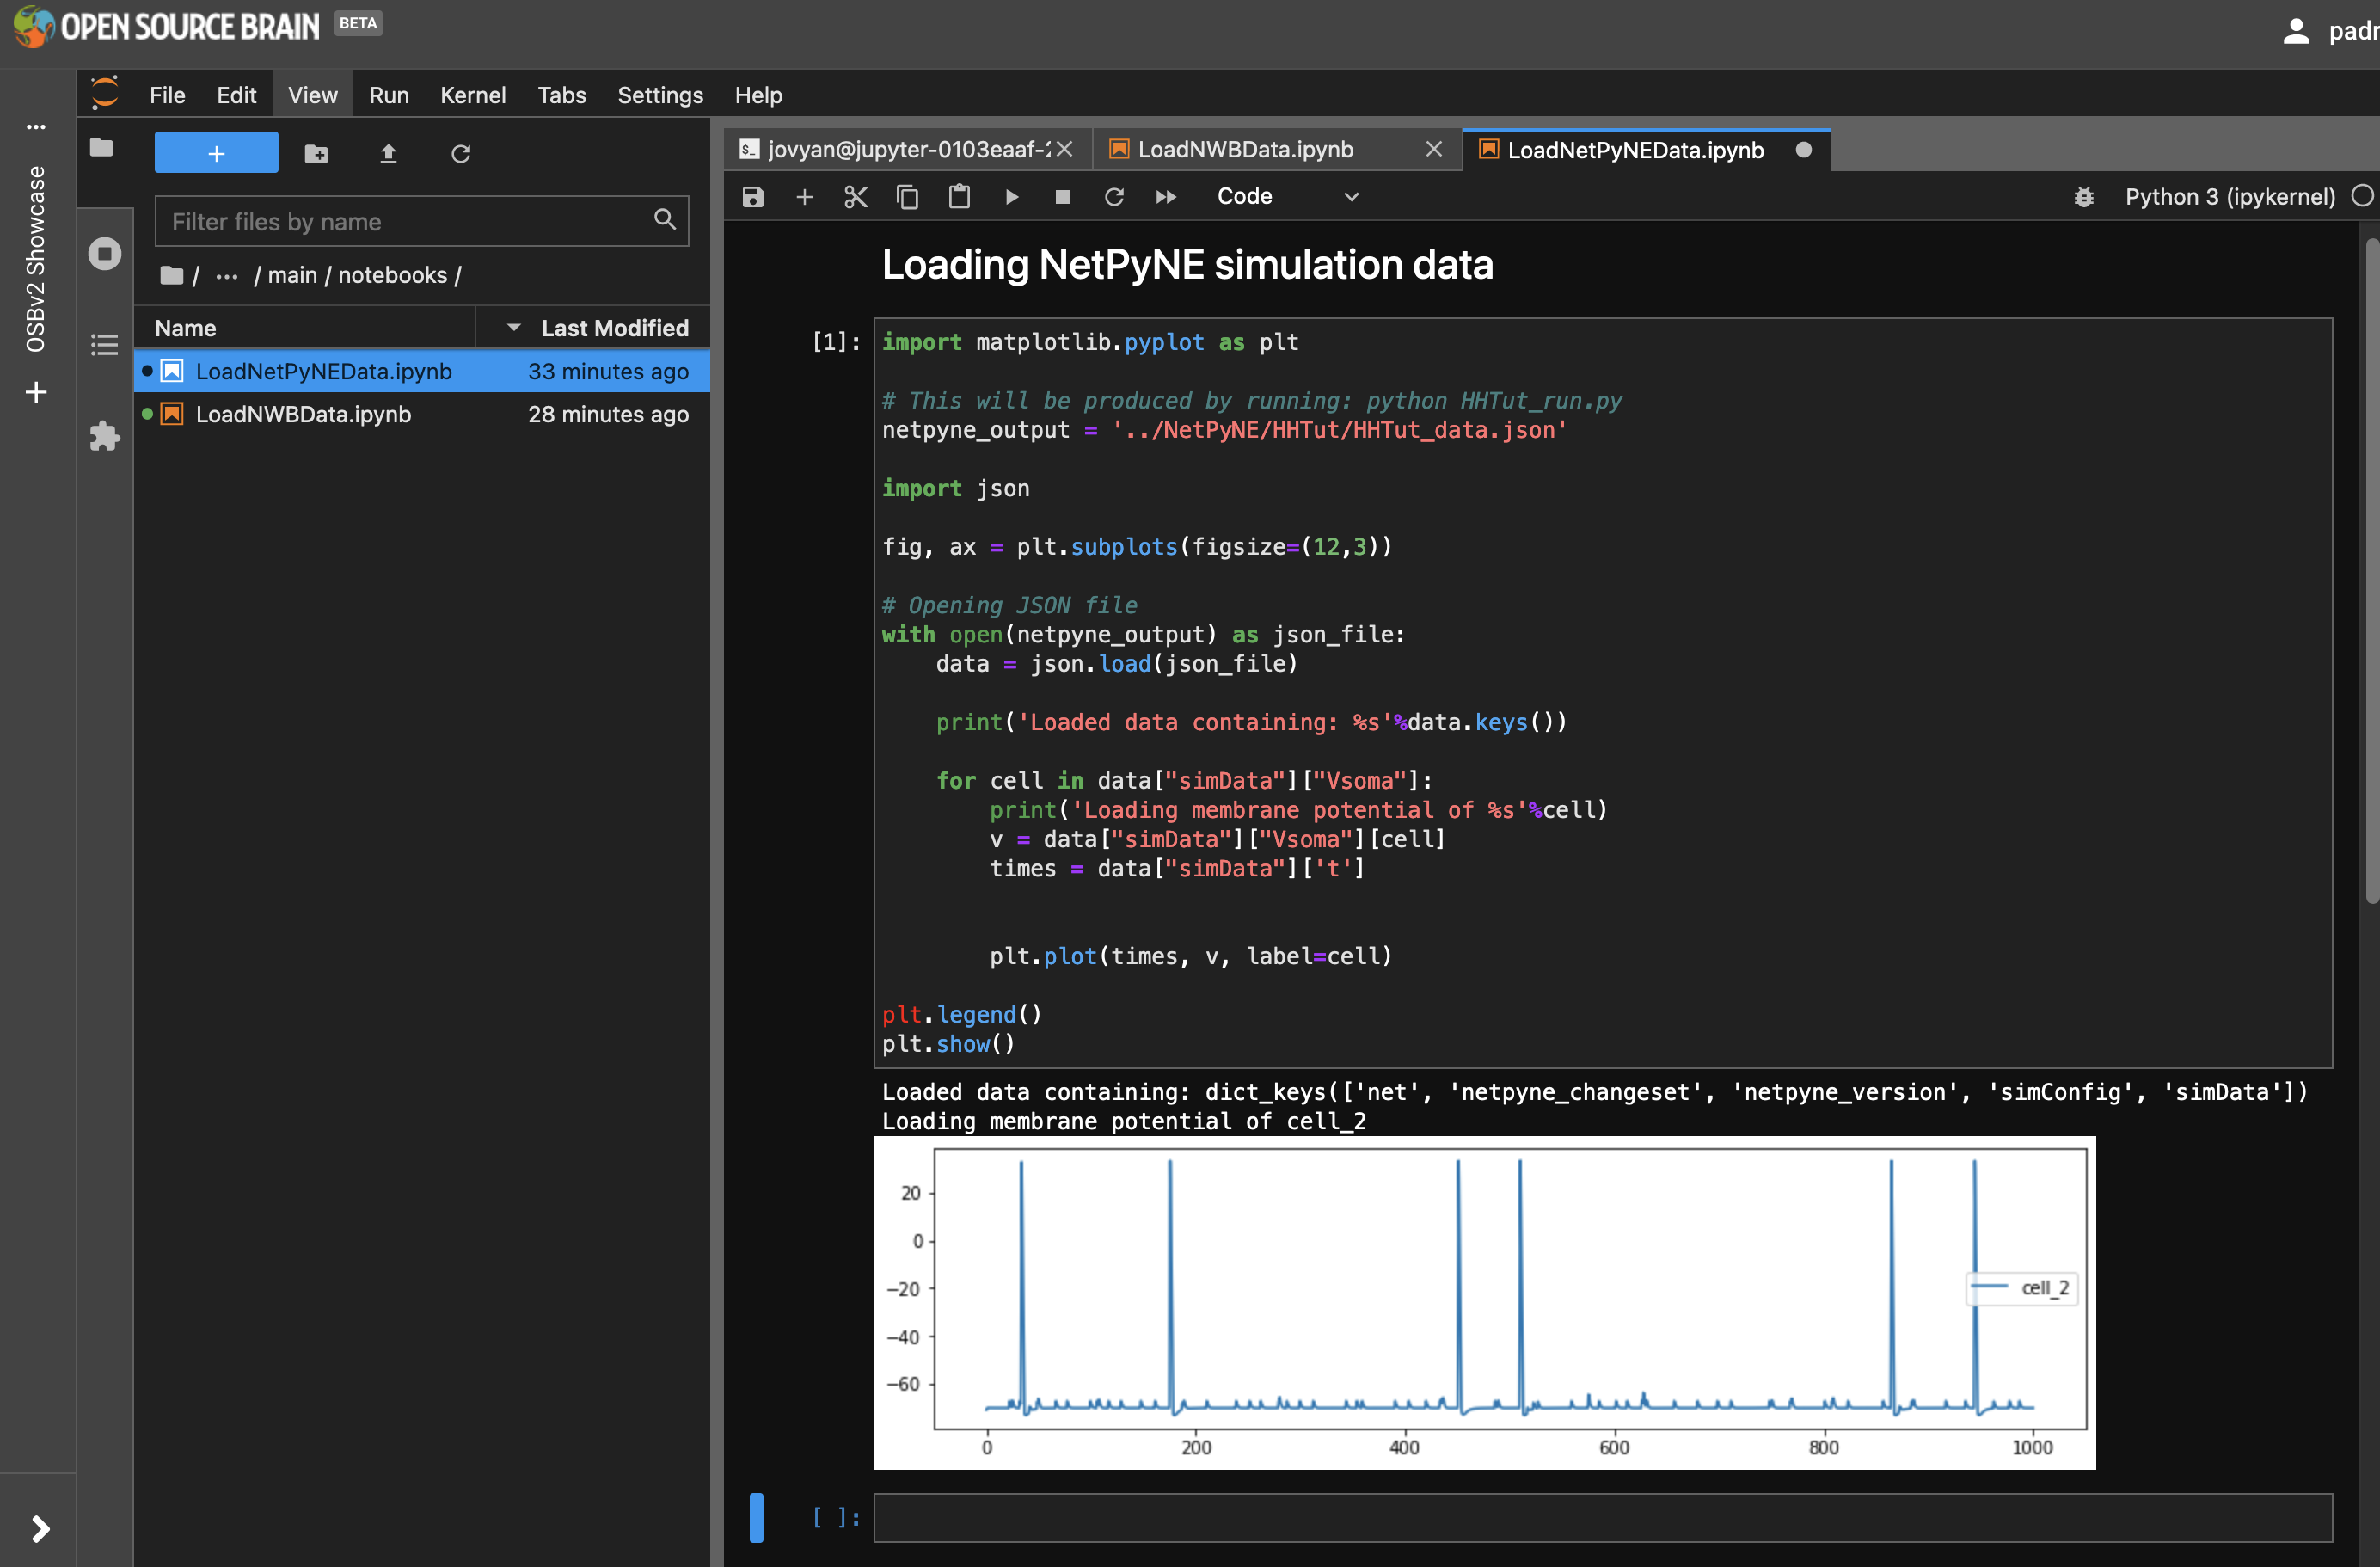Open the File Browser sidebar tab
Image resolution: width=2380 pixels, height=1567 pixels.
point(102,148)
